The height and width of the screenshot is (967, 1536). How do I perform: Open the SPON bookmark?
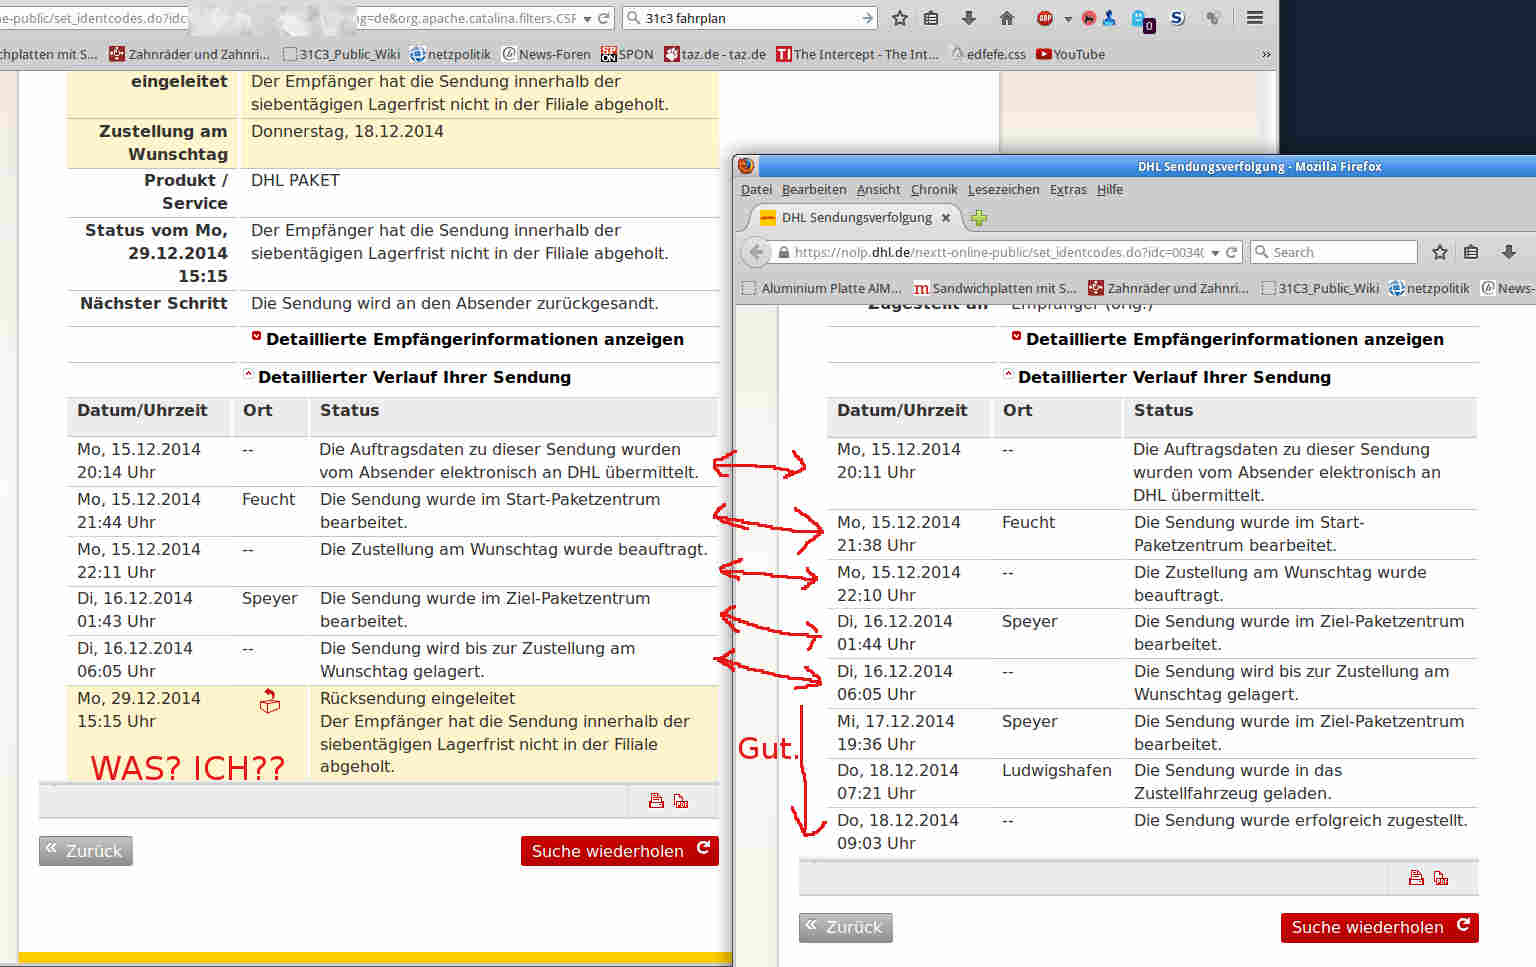point(627,54)
